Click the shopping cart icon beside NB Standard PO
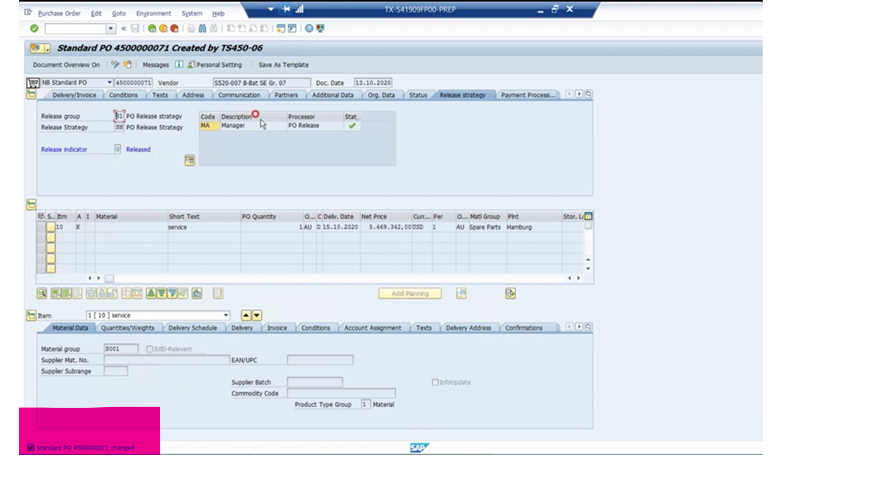The image size is (876, 483). tap(33, 83)
